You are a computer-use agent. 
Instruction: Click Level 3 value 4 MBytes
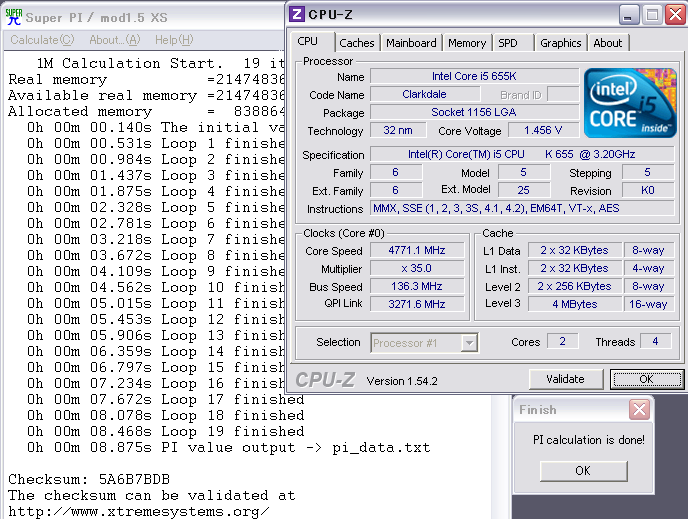(x=574, y=304)
